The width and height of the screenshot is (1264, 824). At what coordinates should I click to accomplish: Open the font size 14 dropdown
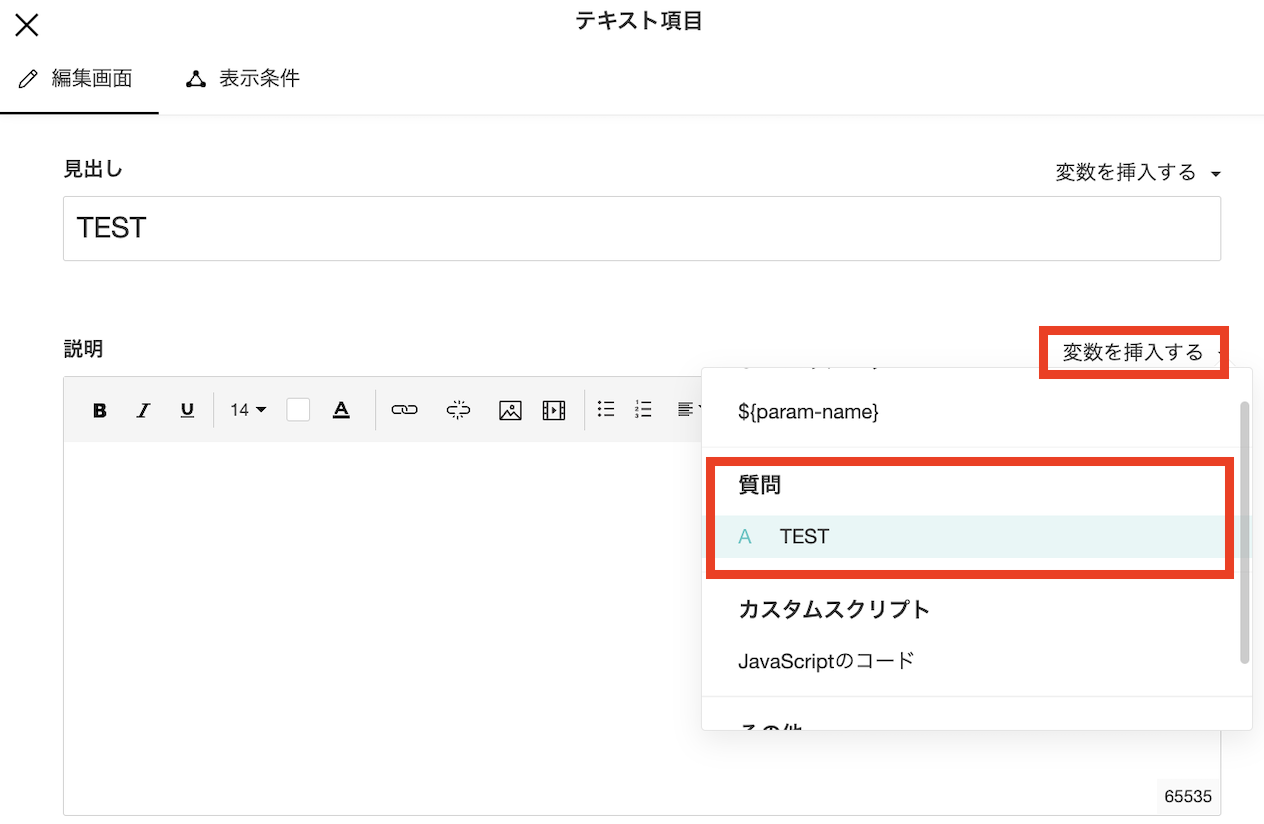[248, 410]
